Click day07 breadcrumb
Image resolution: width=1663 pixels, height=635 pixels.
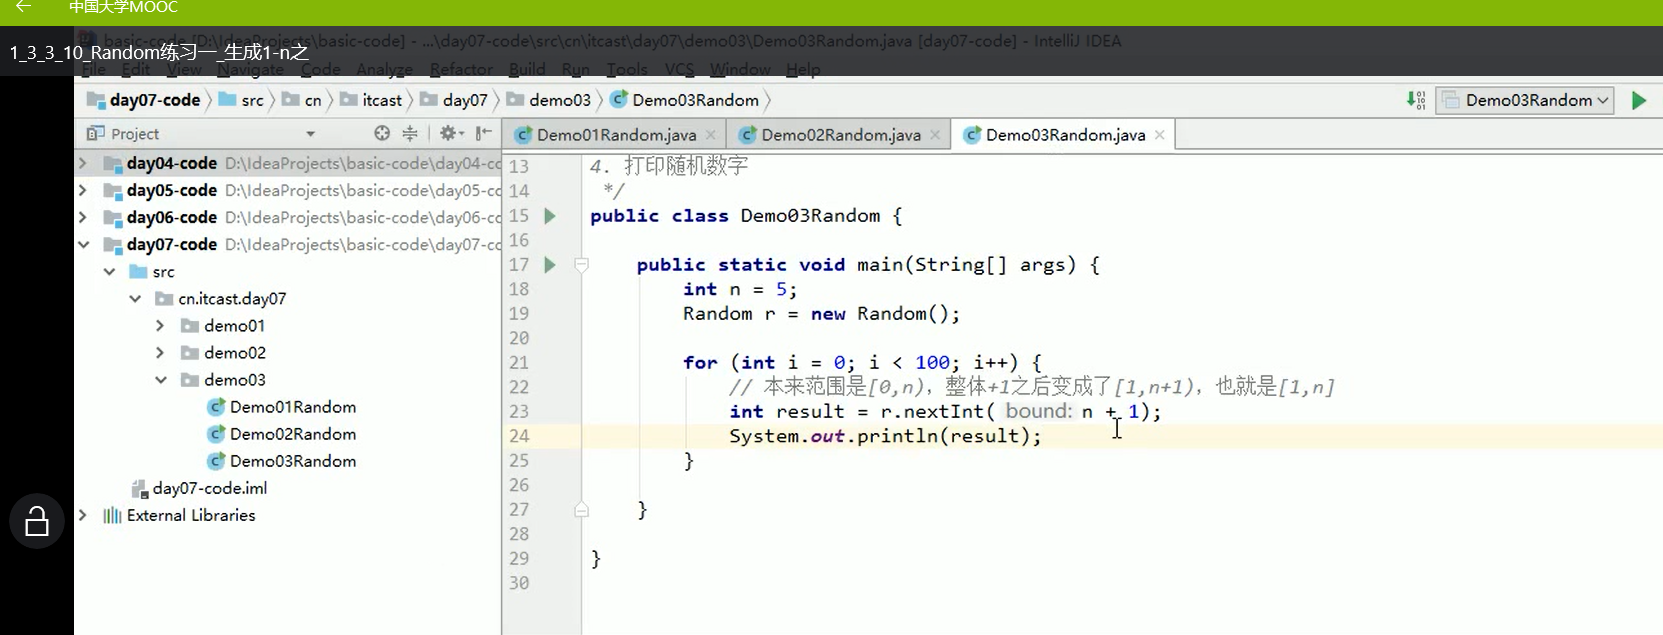(454, 100)
